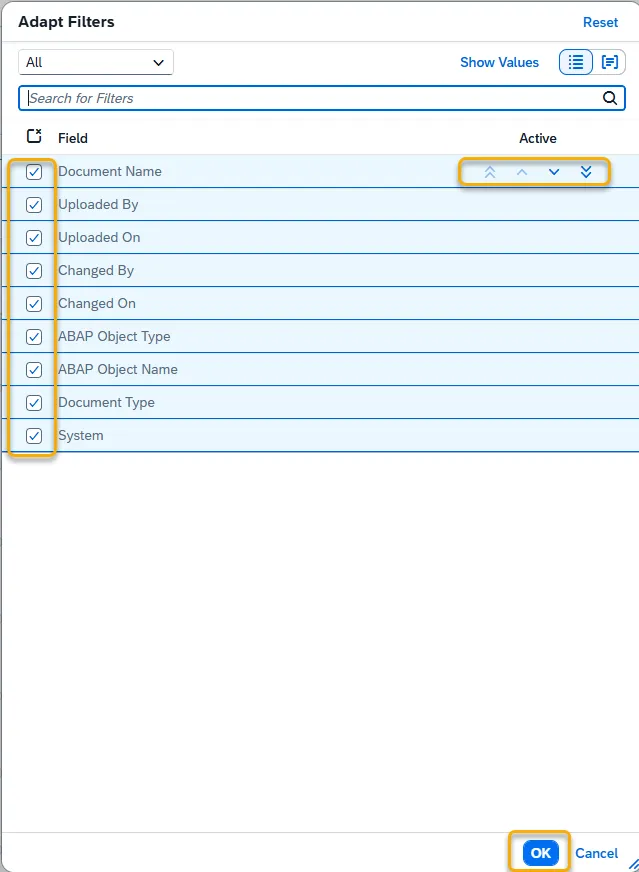The height and width of the screenshot is (872, 639).
Task: Click the Reset link
Action: pyautogui.click(x=600, y=22)
